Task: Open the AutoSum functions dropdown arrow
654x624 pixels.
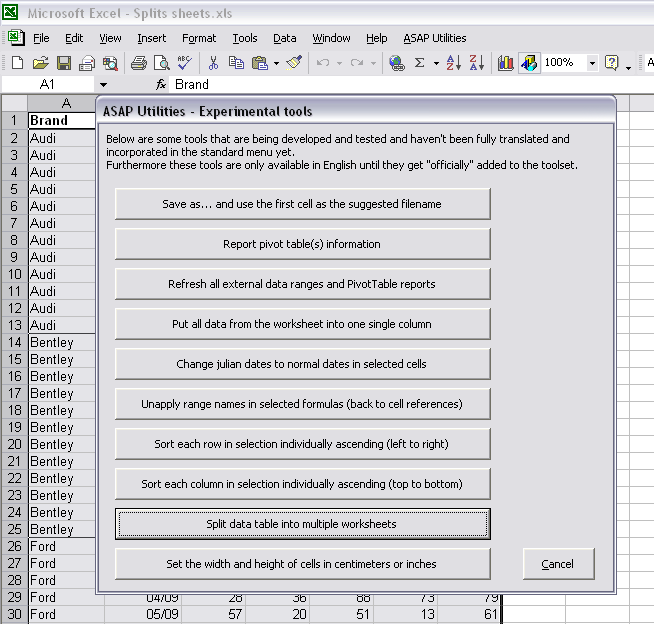Action: 436,63
